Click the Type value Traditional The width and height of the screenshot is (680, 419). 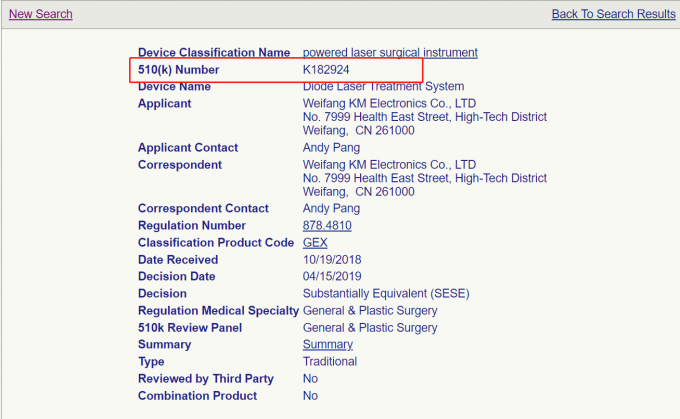tap(329, 362)
